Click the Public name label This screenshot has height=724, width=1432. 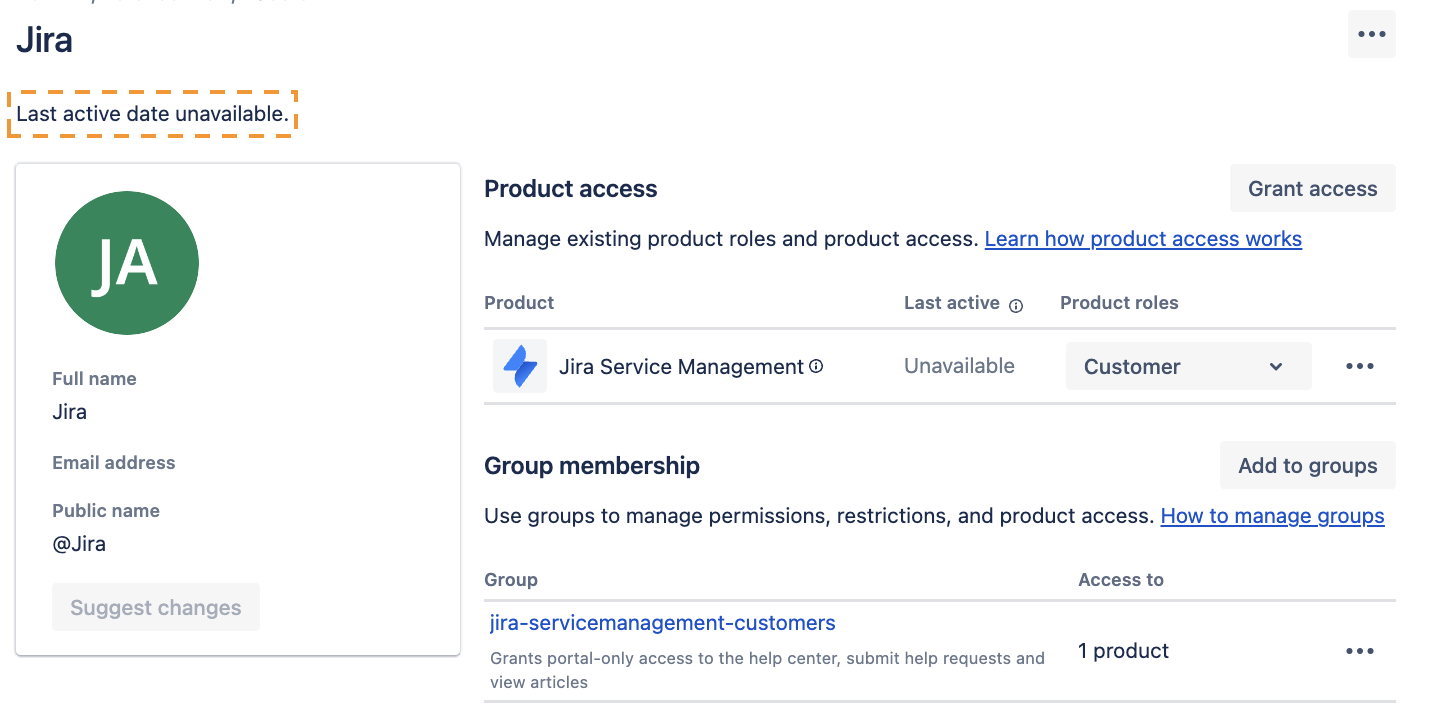106,511
